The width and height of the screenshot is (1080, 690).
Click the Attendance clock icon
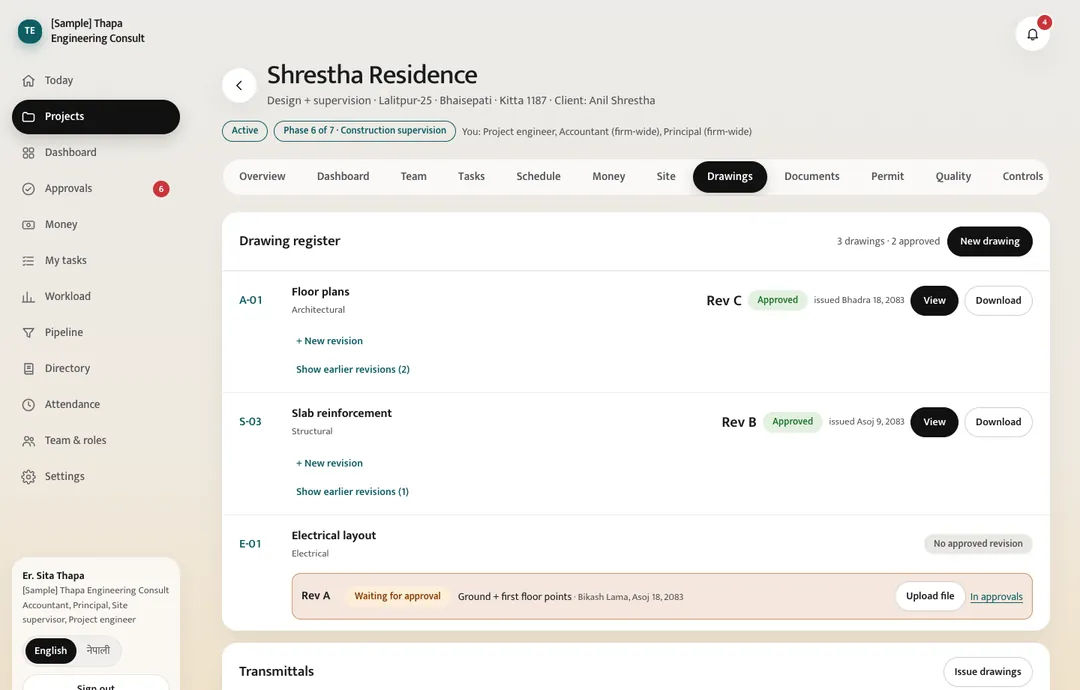click(28, 404)
